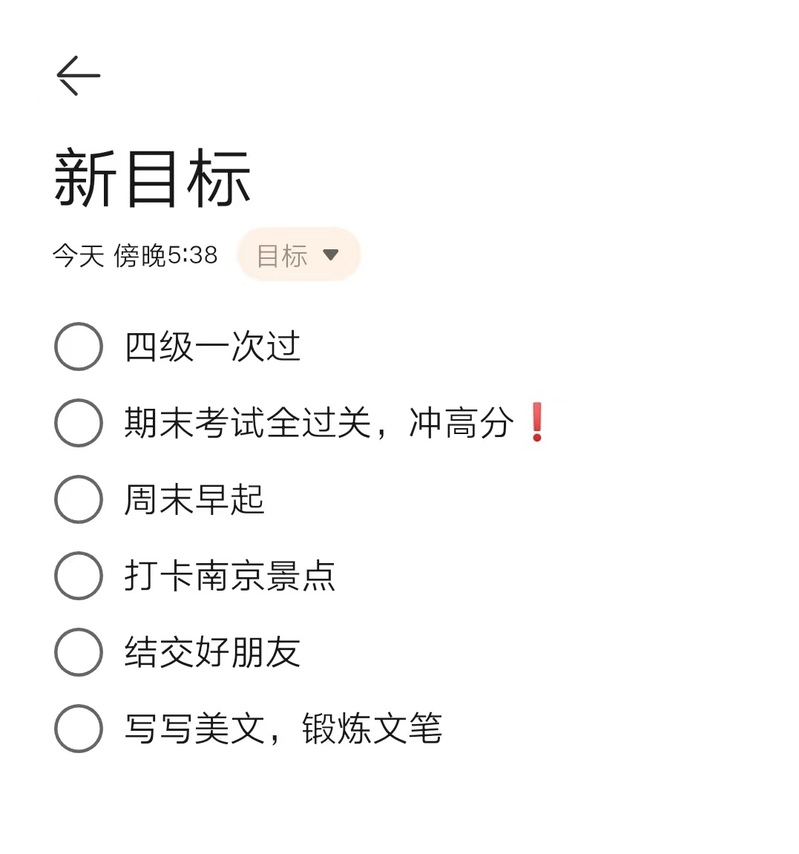Check off 四级一次过
The width and height of the screenshot is (799, 854).
(x=78, y=346)
